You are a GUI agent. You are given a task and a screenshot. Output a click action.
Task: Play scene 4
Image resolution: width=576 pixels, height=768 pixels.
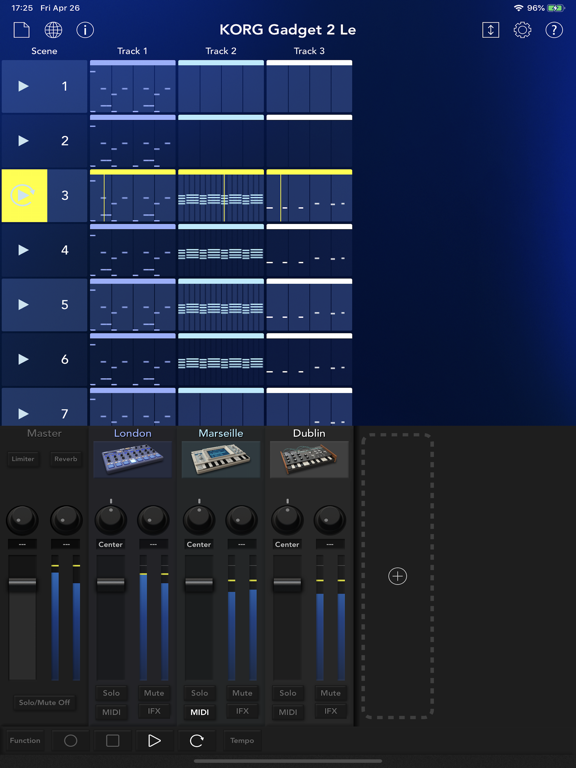coord(23,250)
